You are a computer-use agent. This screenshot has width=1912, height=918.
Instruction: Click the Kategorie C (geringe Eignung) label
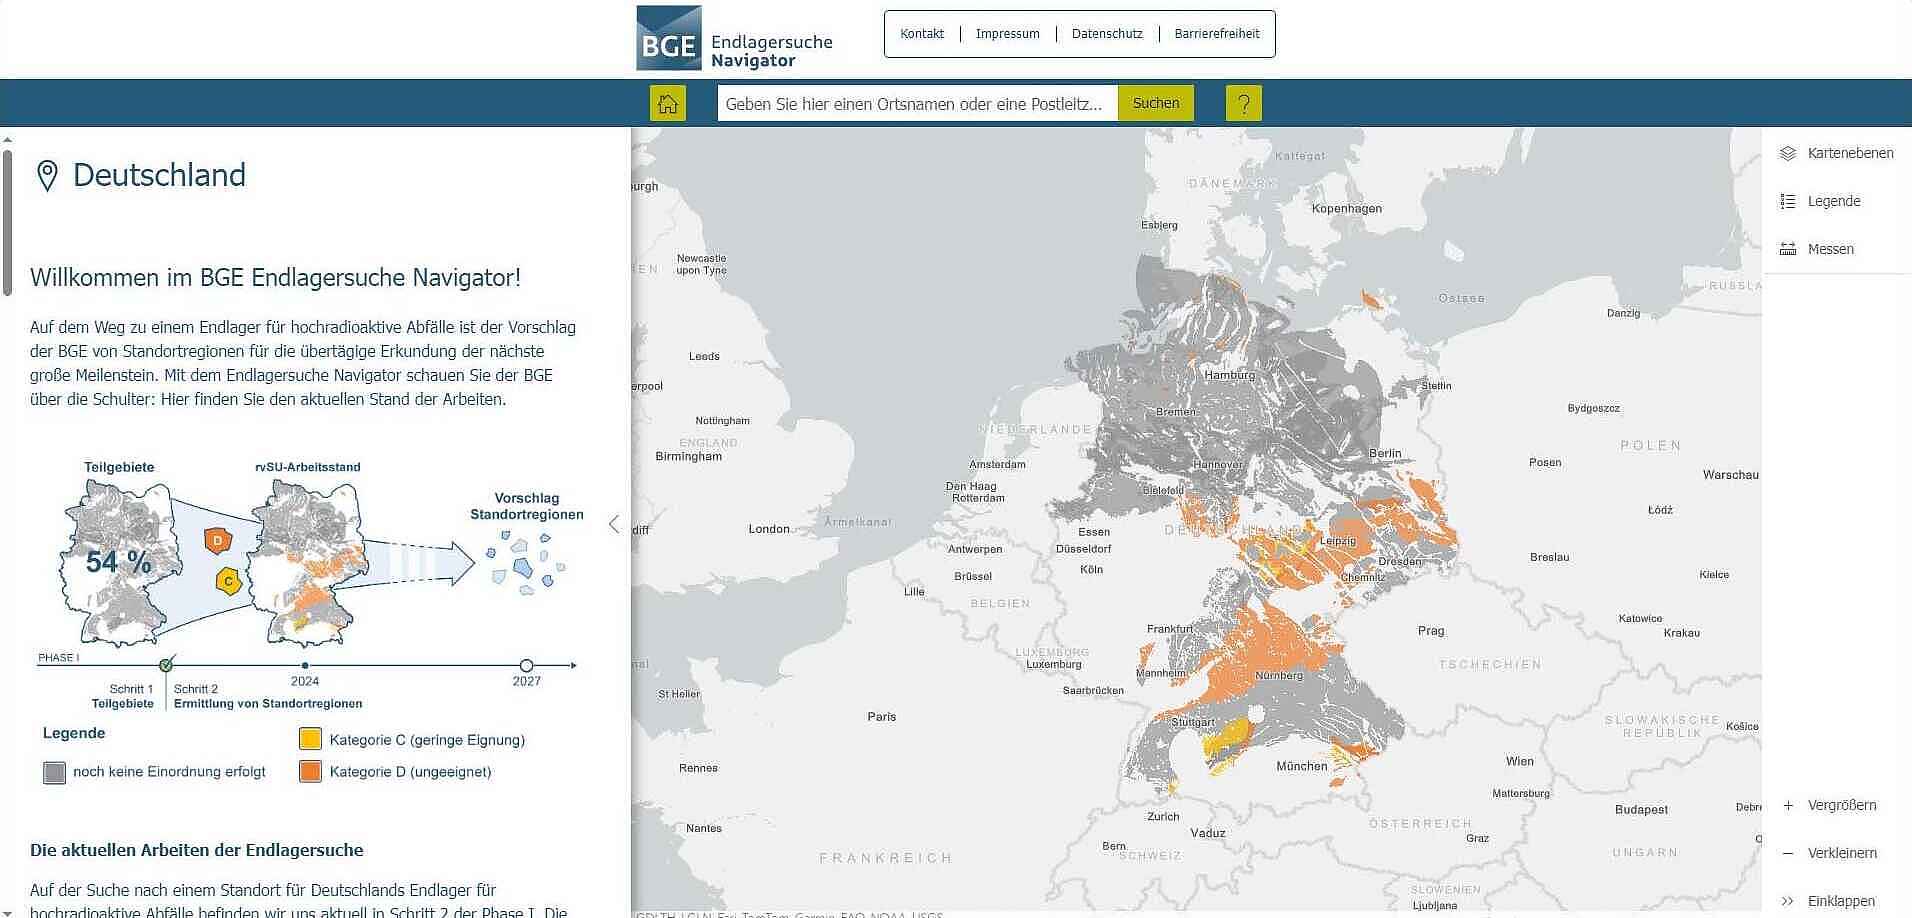(427, 740)
